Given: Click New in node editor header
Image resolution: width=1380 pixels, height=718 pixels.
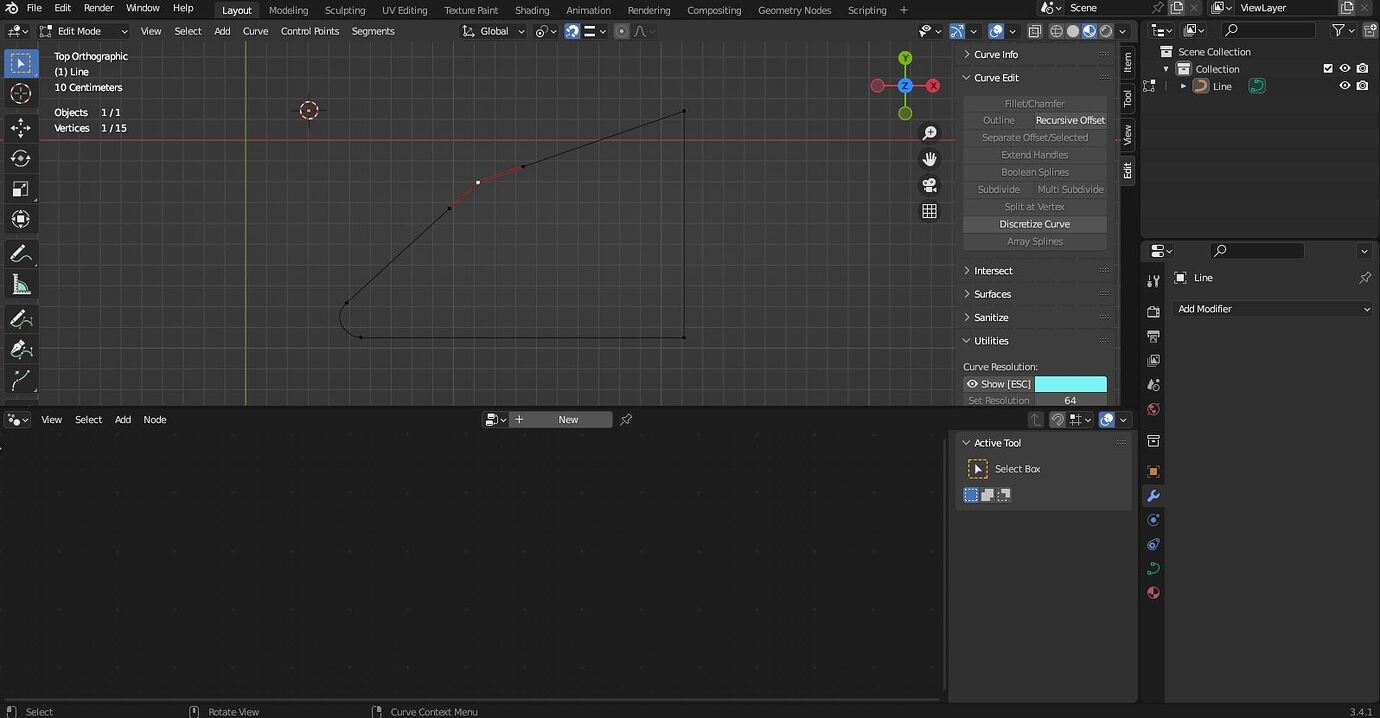Looking at the screenshot, I should (568, 420).
